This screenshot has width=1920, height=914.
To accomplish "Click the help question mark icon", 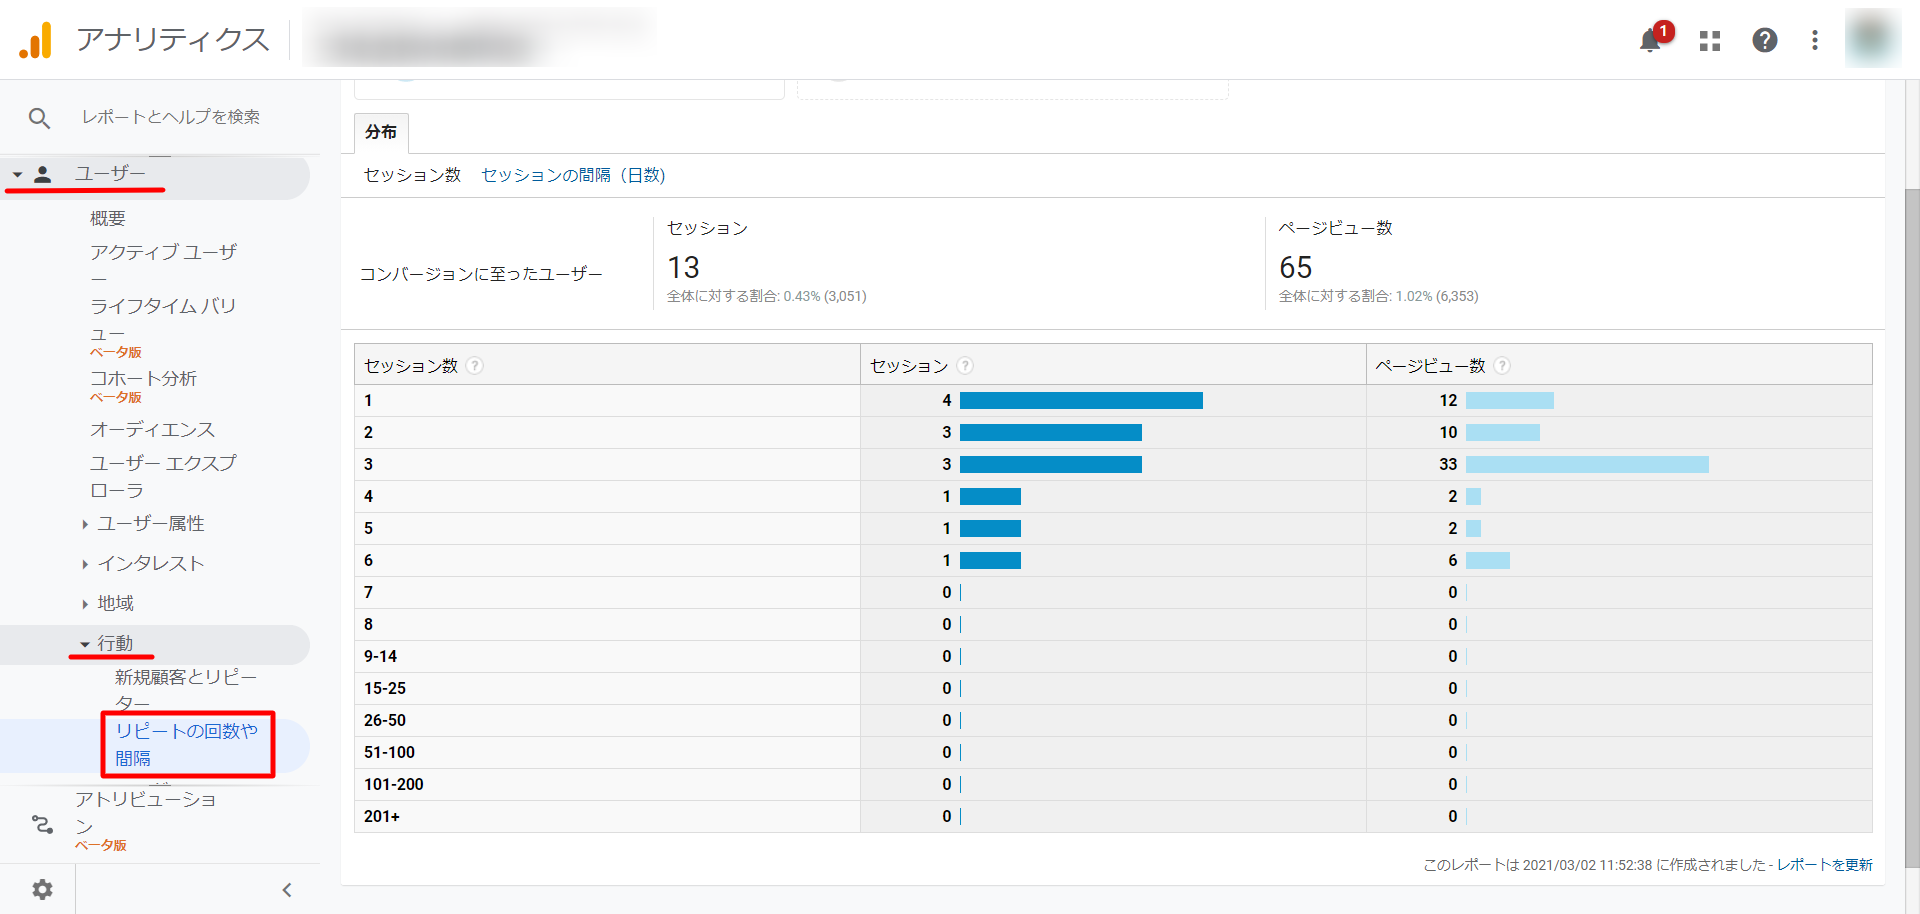I will tap(1764, 40).
